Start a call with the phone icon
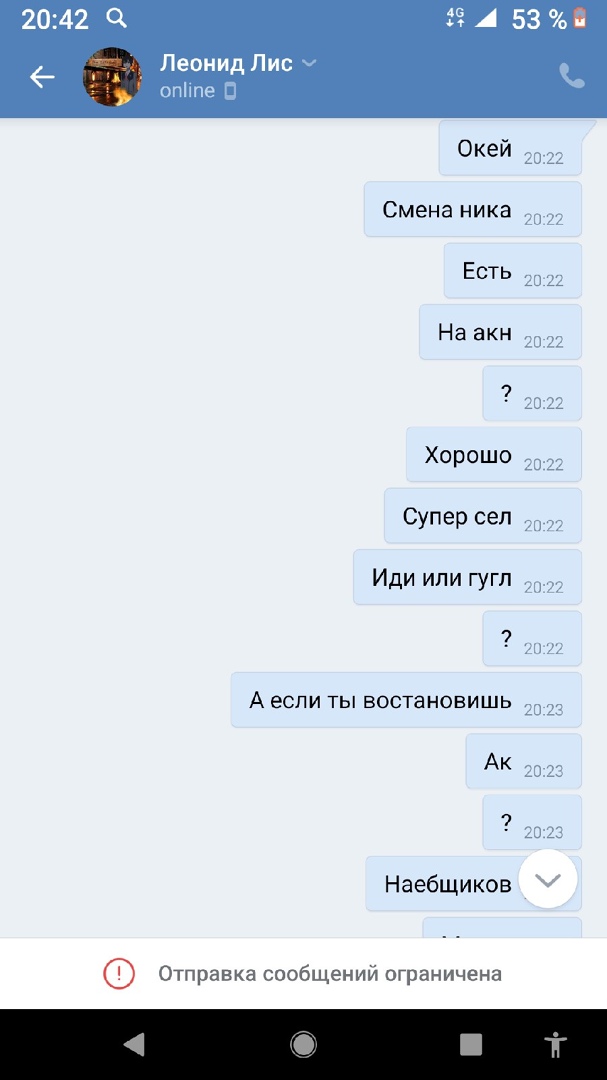The height and width of the screenshot is (1080, 607). [x=572, y=76]
